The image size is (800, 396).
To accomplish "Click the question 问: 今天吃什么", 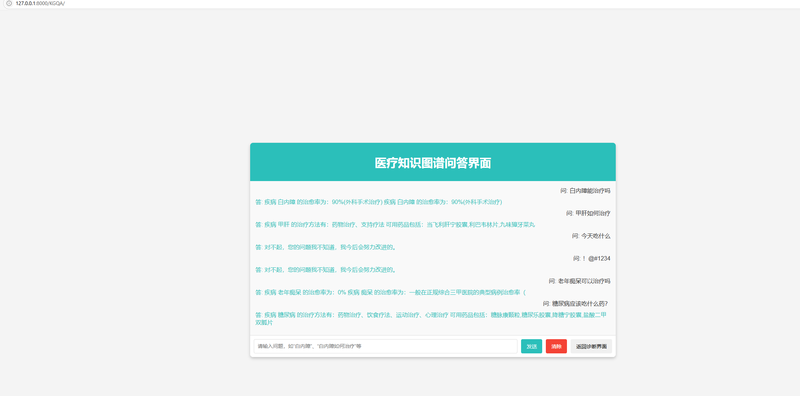I will tap(591, 236).
